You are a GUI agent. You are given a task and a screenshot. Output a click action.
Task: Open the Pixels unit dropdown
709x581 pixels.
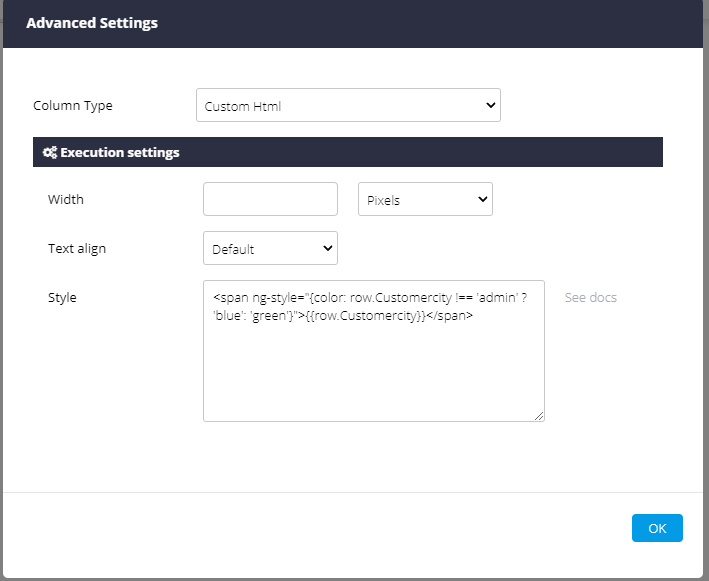424,200
